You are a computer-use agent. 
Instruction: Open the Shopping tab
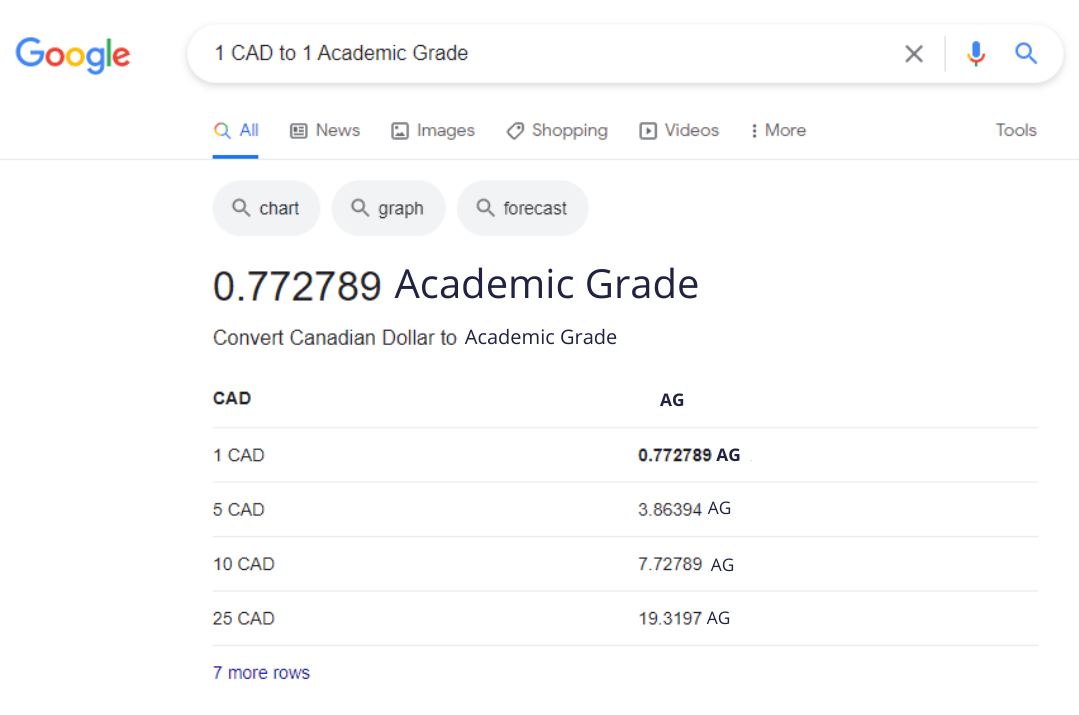(x=557, y=130)
